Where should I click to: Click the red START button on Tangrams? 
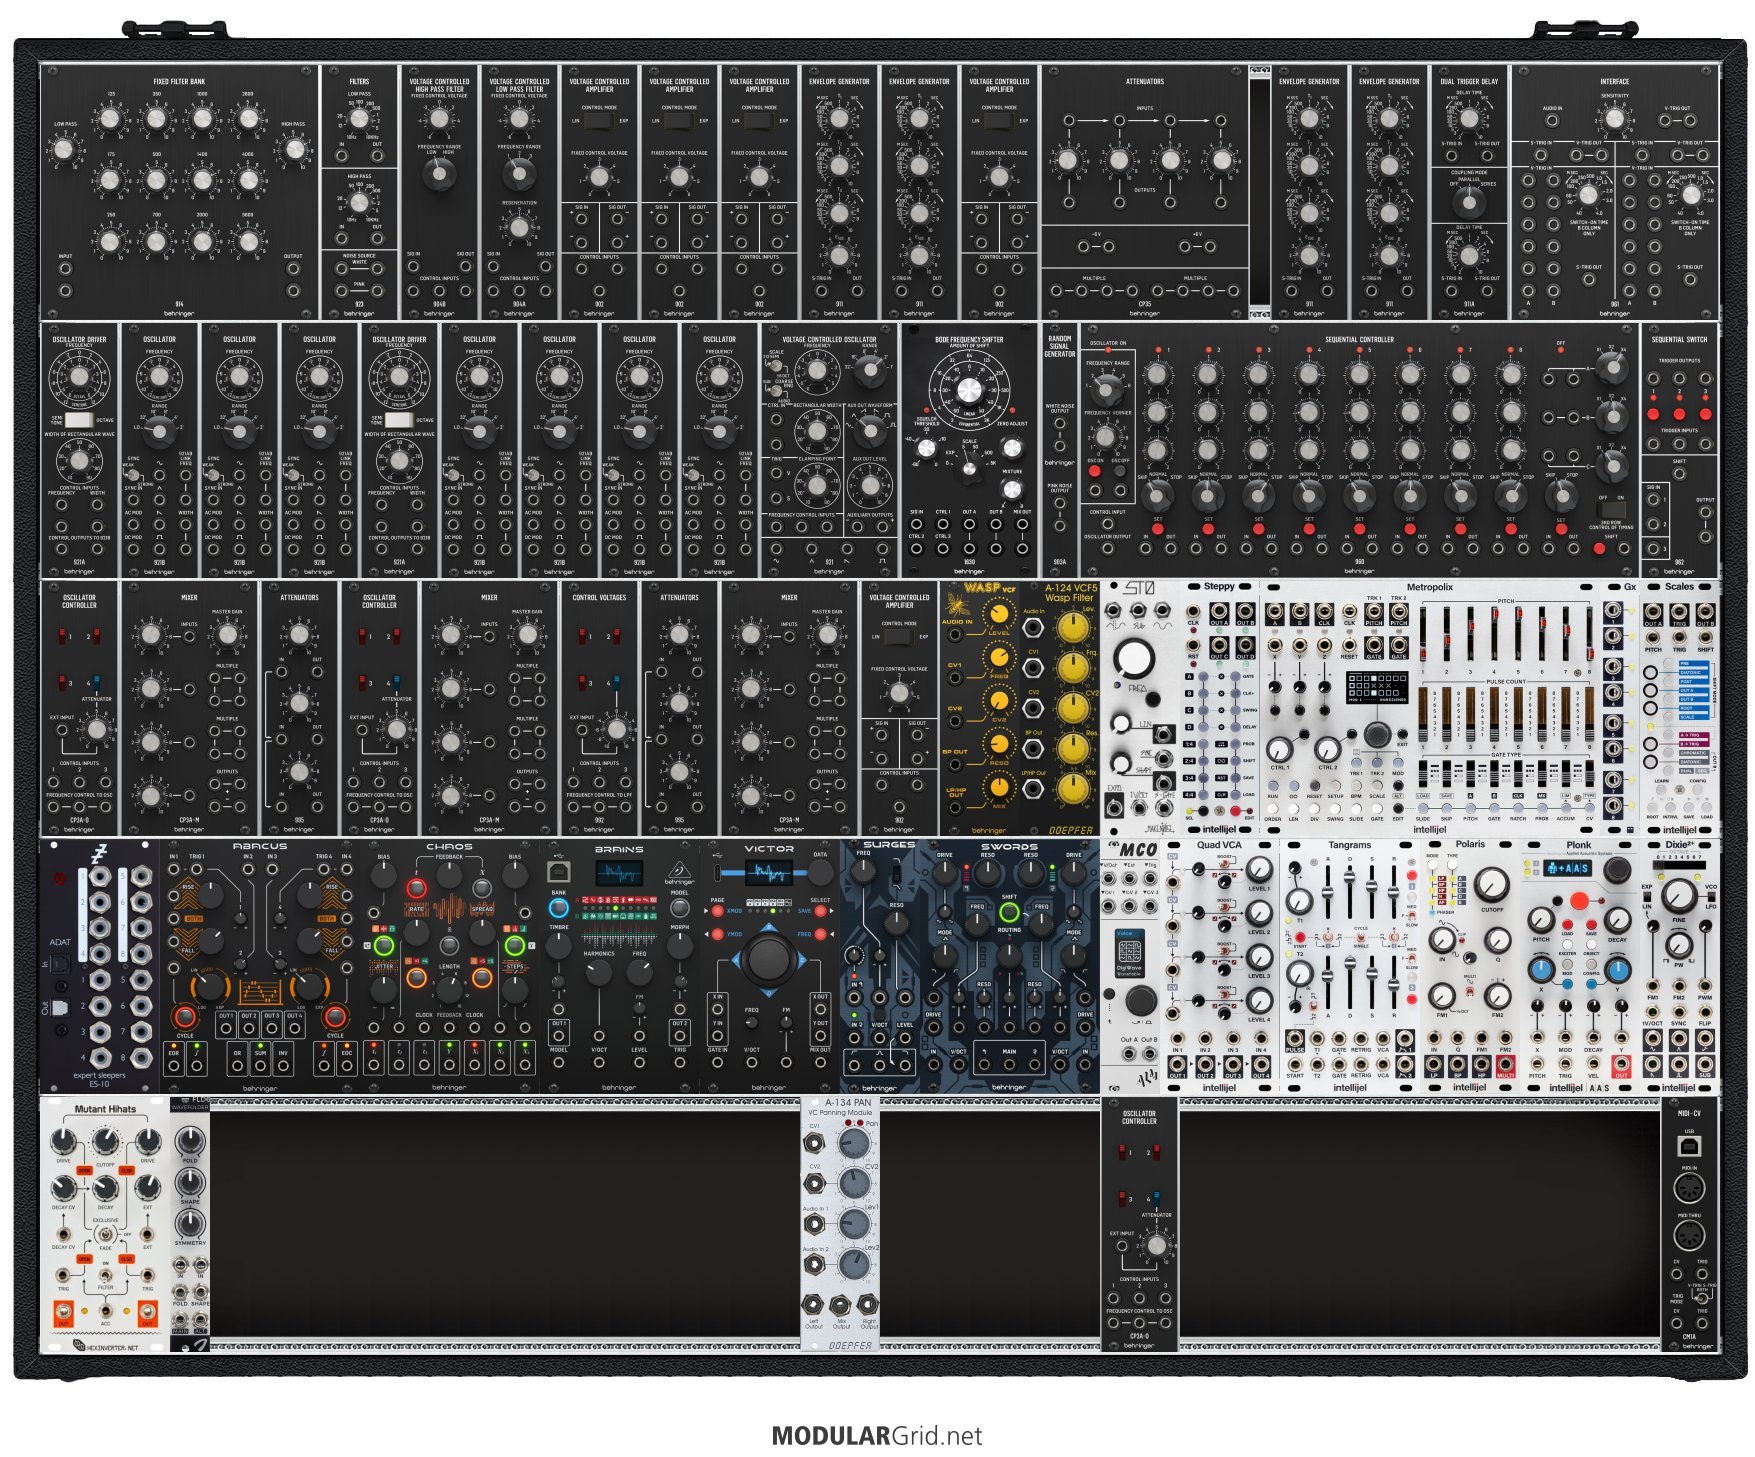1300,937
